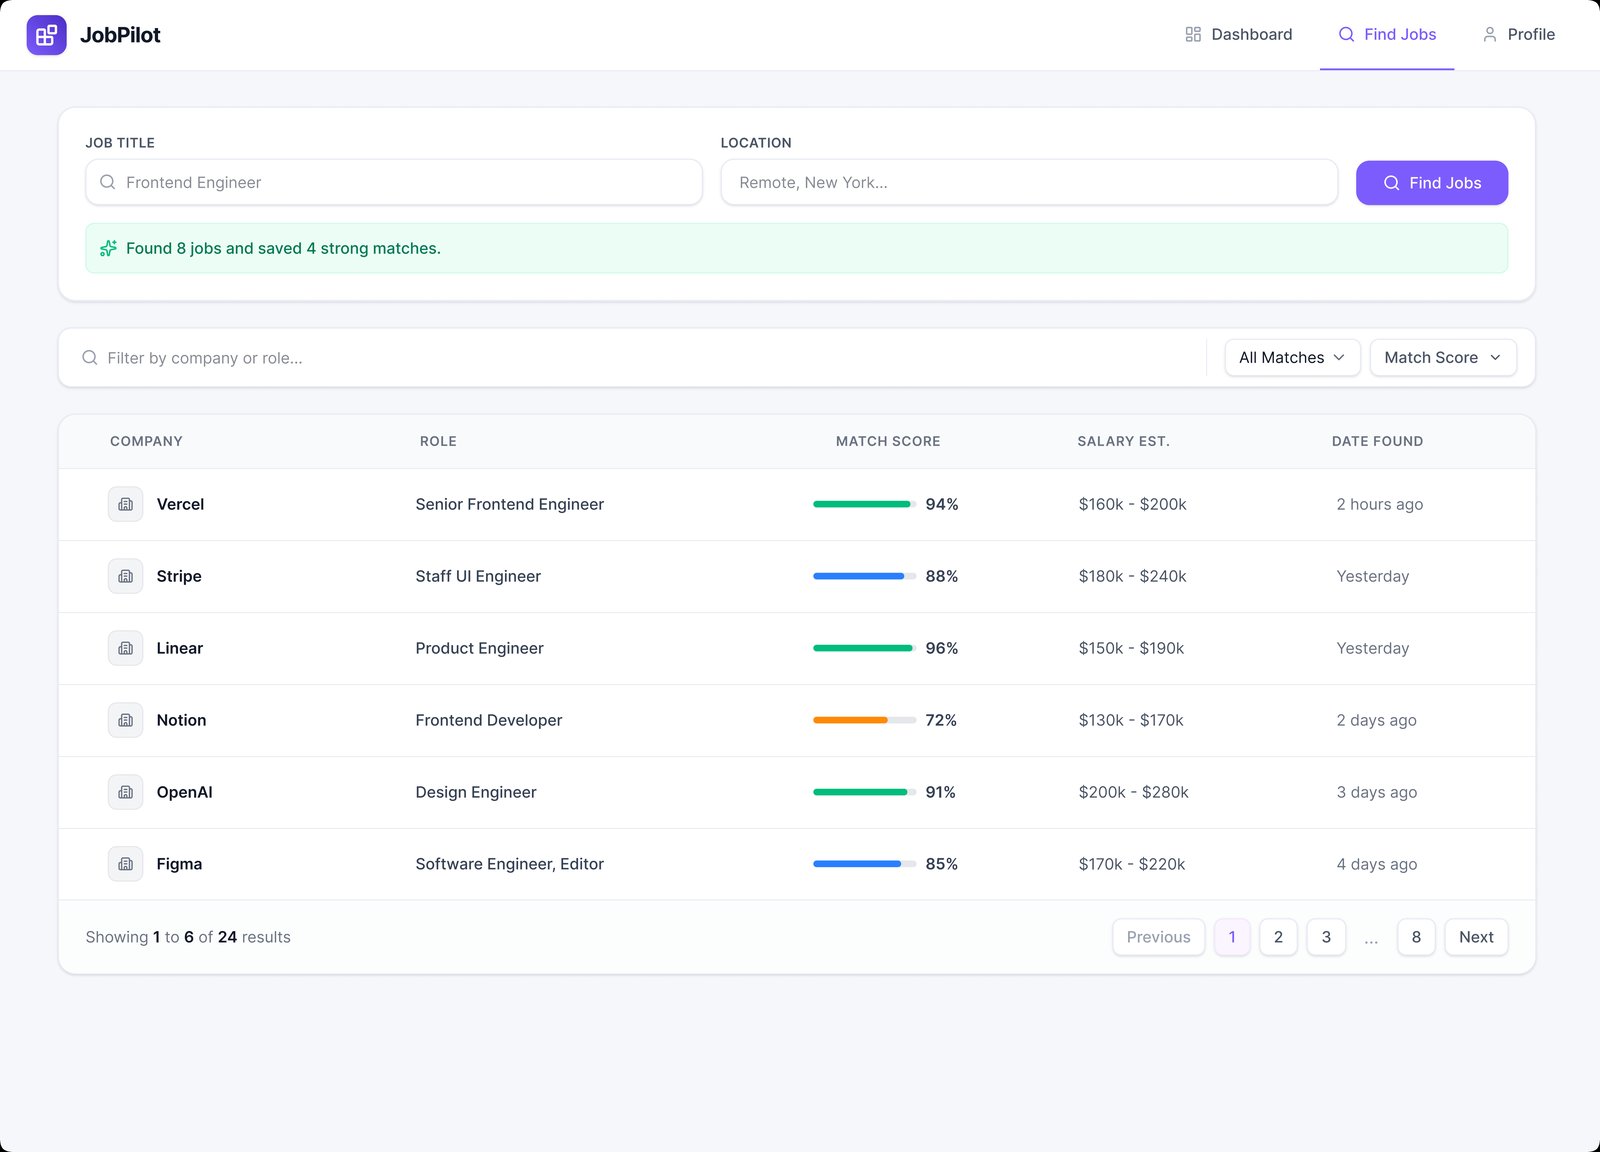Click the $130k - $170k salary cell
Image resolution: width=1600 pixels, height=1152 pixels.
pos(1131,720)
